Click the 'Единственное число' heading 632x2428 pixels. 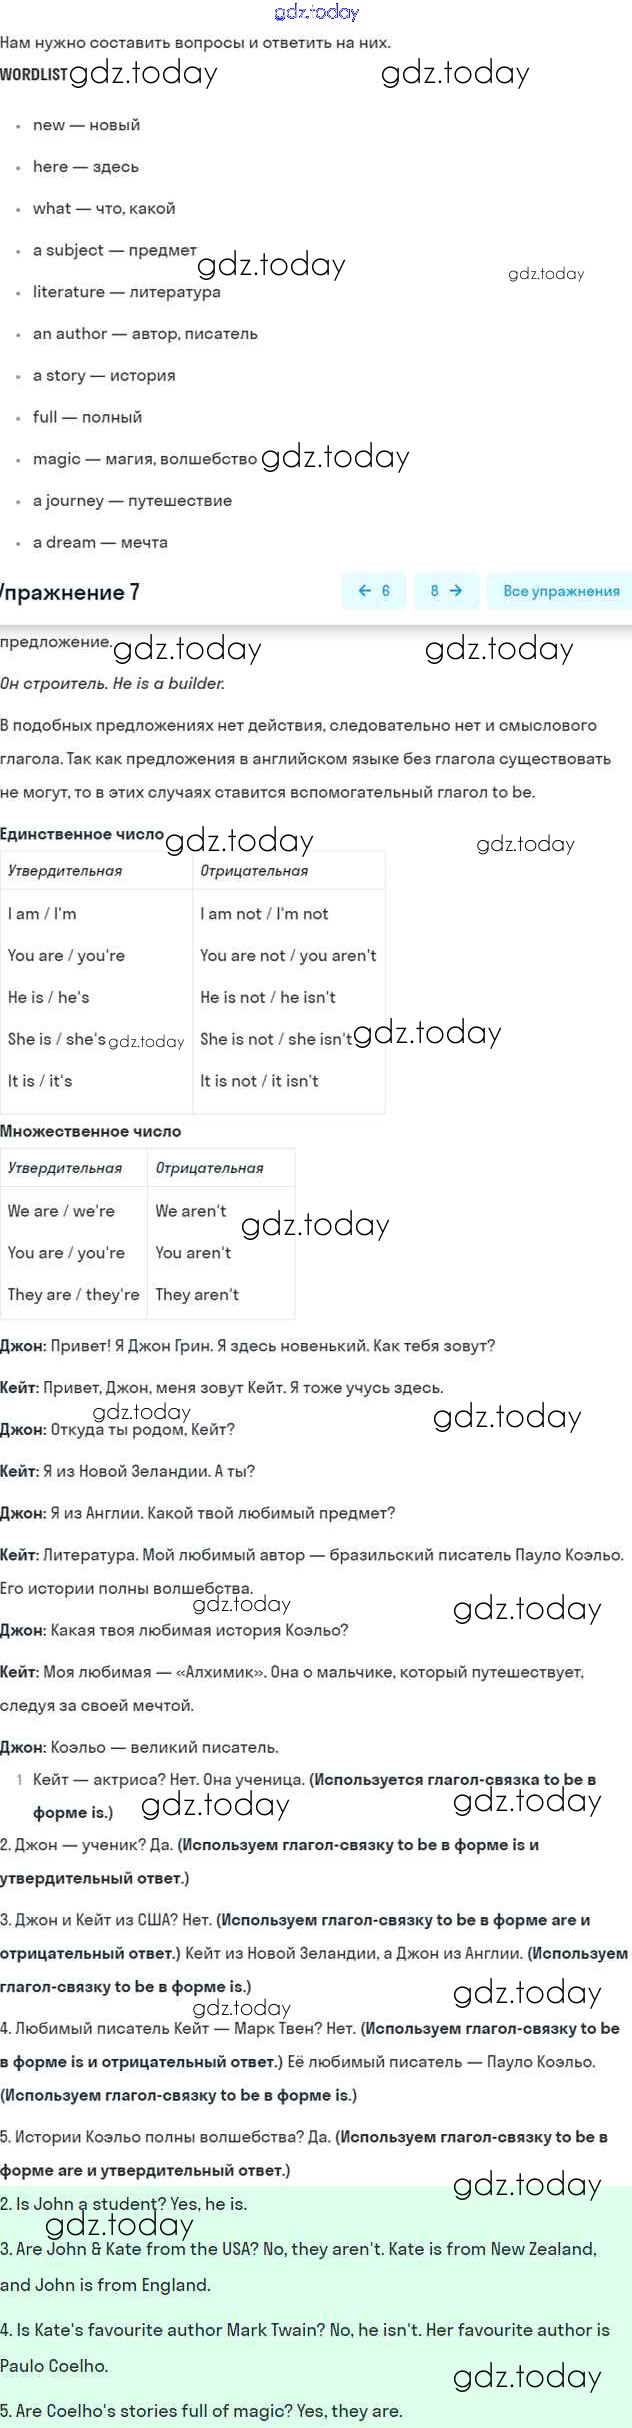pos(82,834)
